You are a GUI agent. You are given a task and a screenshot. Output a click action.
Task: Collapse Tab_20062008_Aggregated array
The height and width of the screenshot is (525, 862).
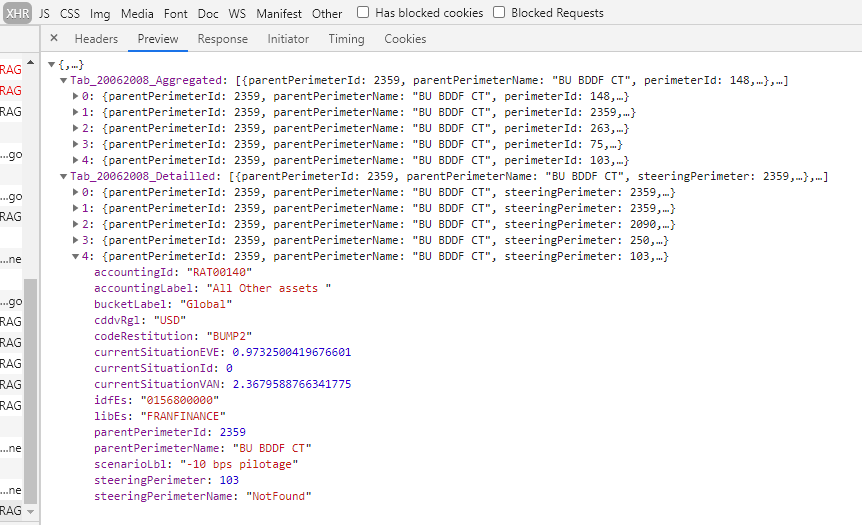click(x=63, y=81)
